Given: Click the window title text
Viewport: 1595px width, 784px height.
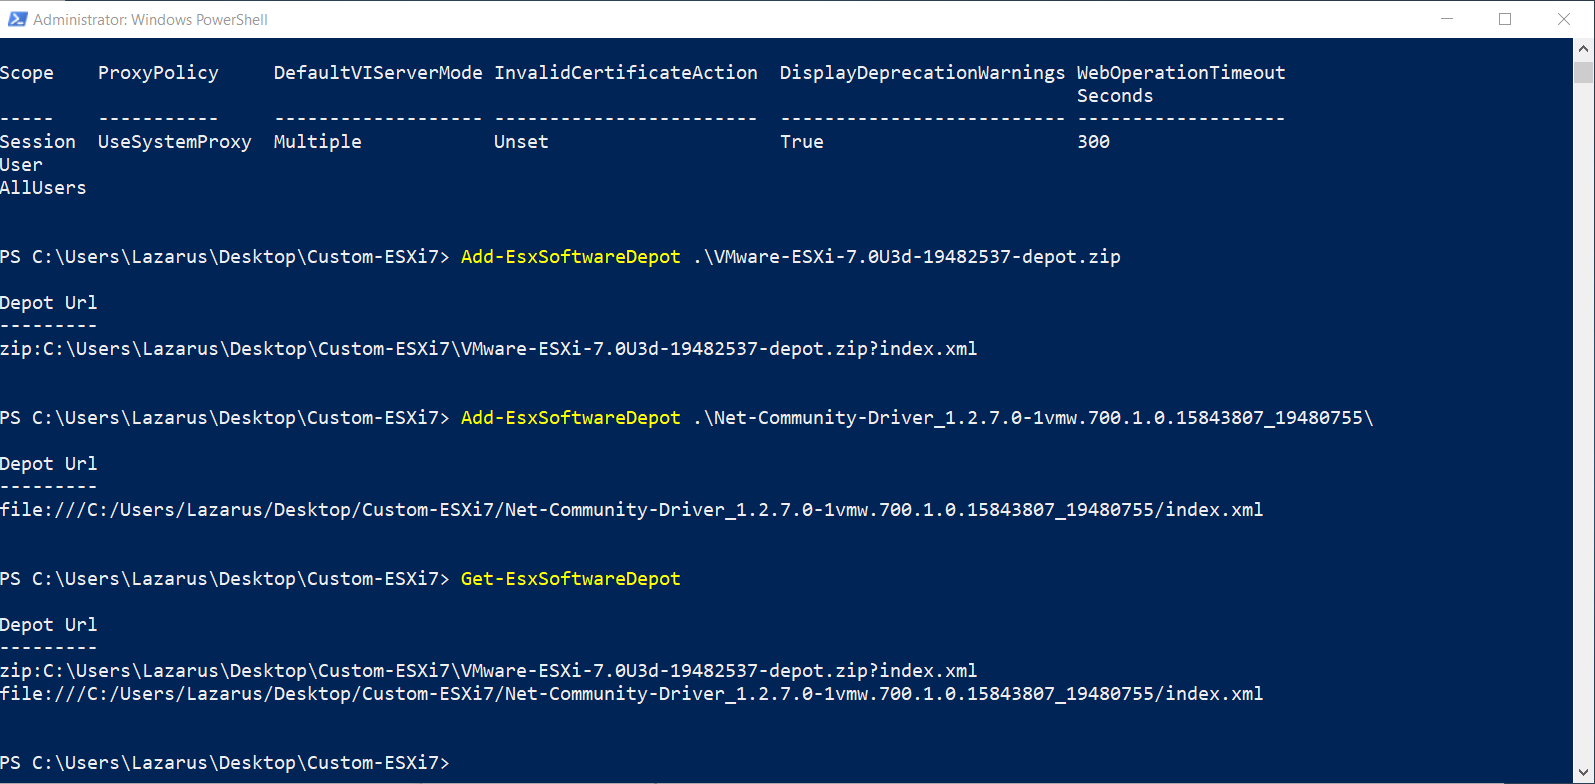Looking at the screenshot, I should coord(150,20).
